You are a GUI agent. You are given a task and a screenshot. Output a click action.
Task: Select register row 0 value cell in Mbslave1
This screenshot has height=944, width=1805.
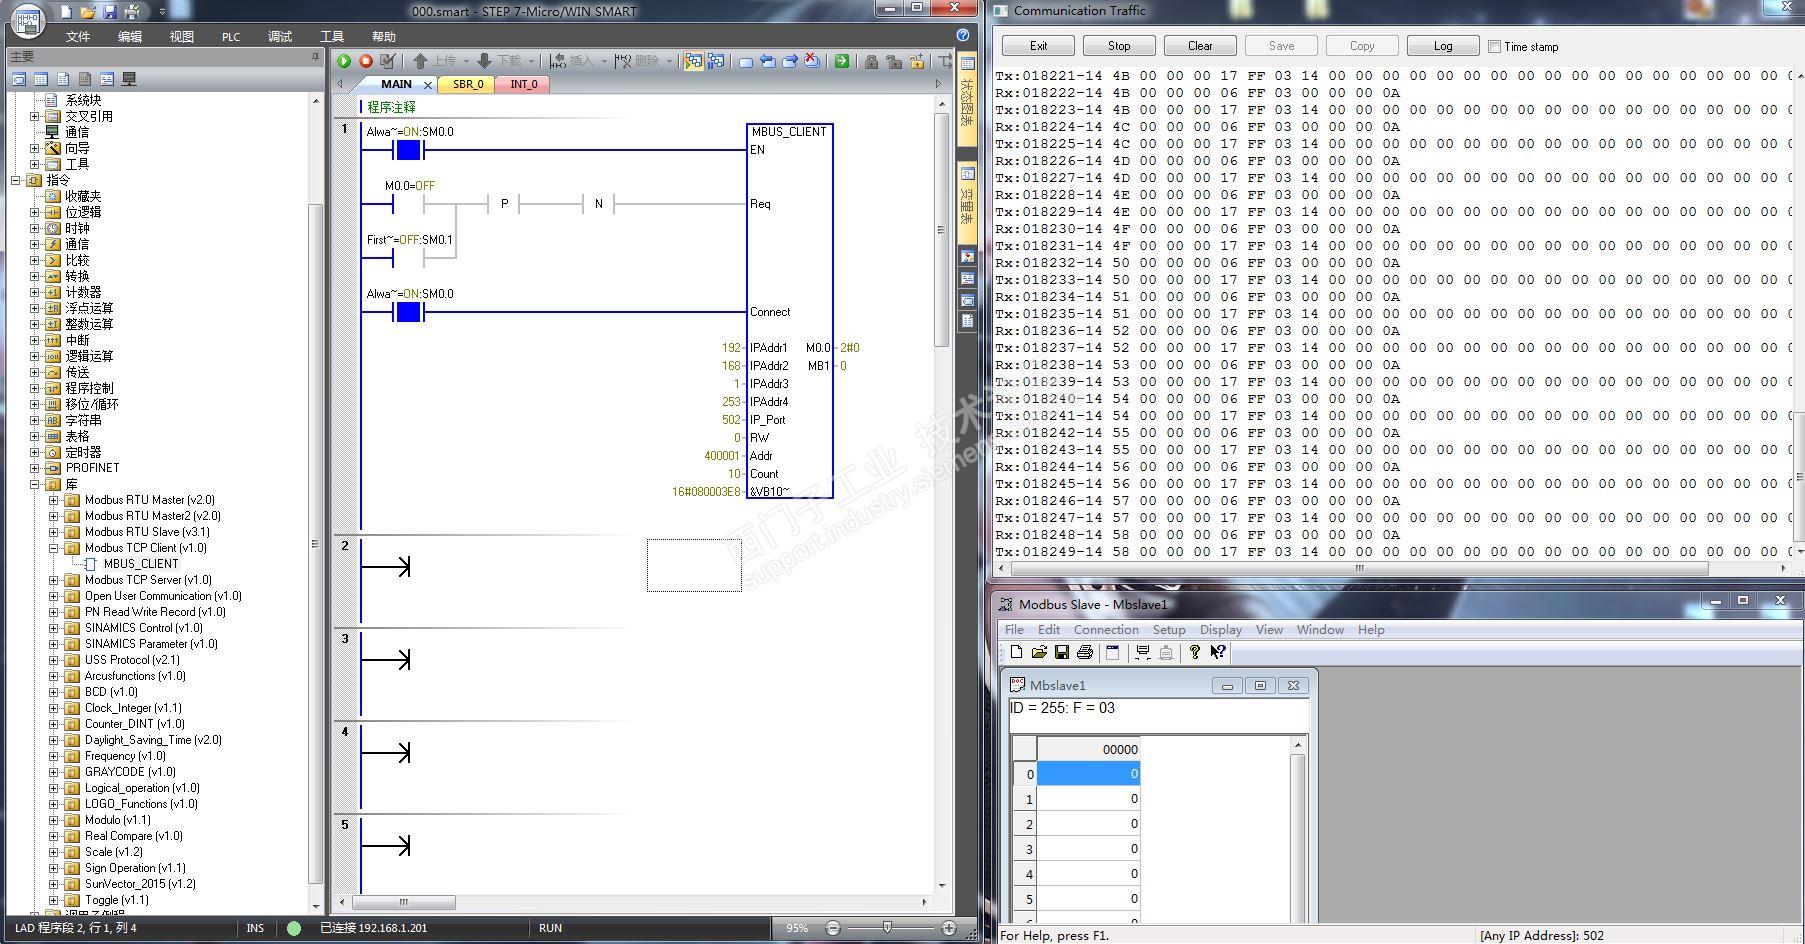coord(1088,774)
